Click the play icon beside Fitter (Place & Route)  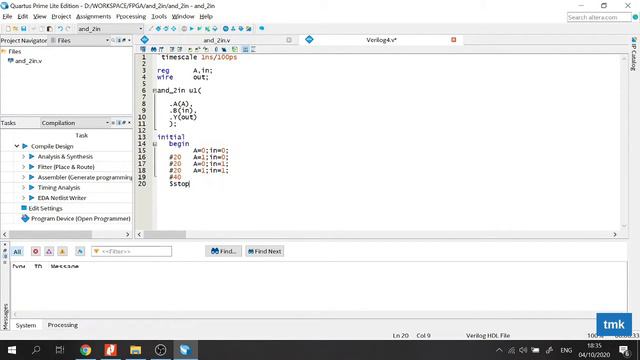pos(31,167)
